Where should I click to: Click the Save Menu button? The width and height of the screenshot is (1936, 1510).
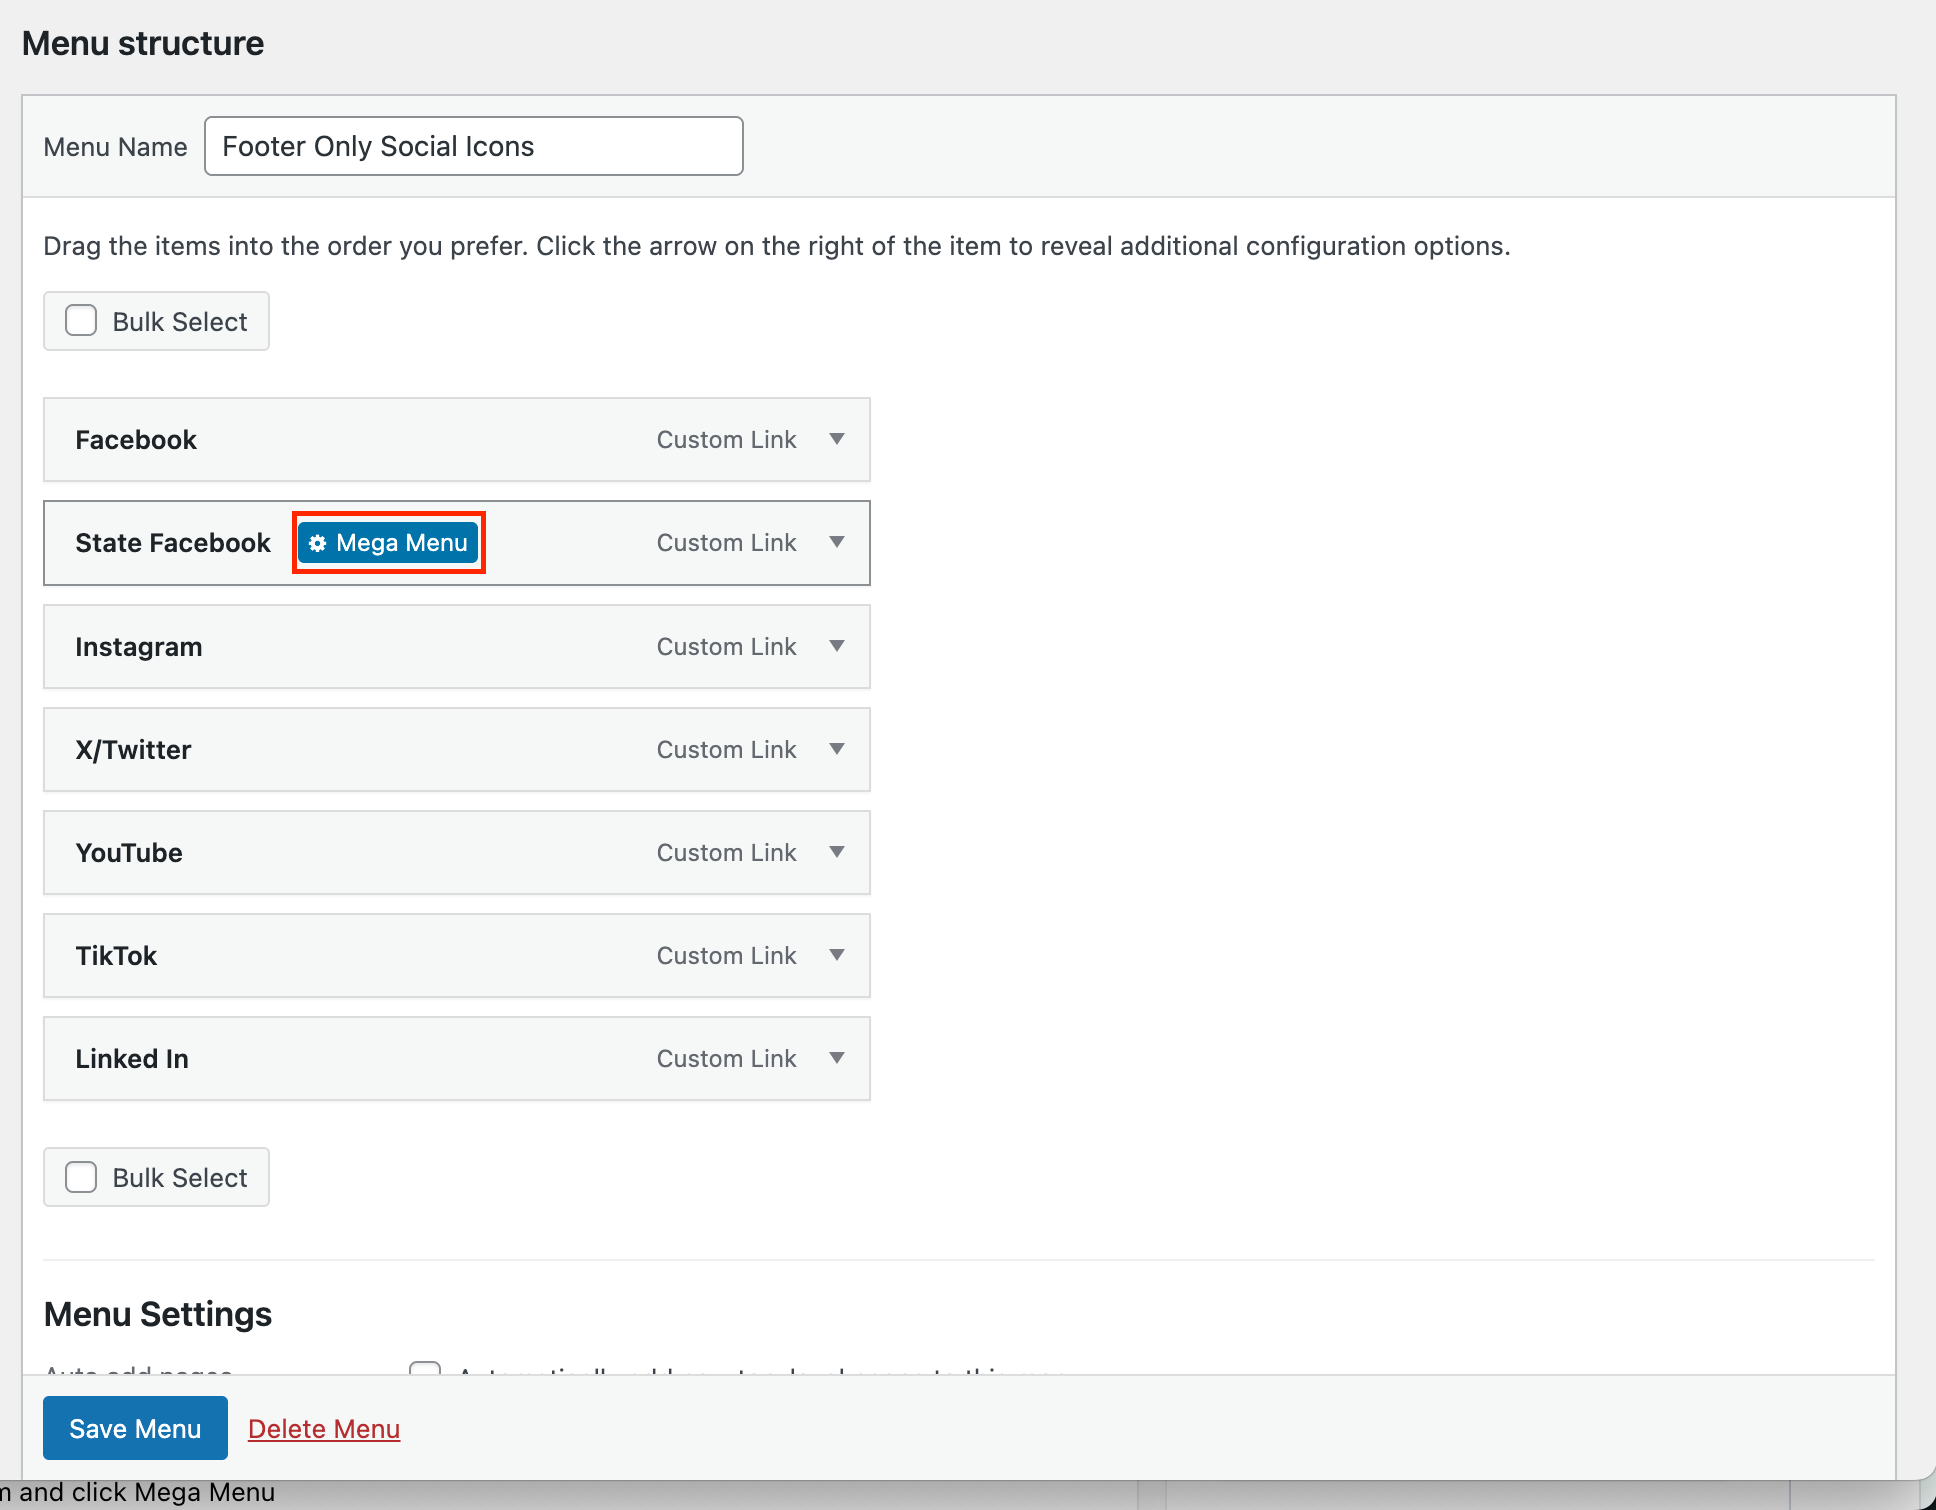pyautogui.click(x=135, y=1428)
